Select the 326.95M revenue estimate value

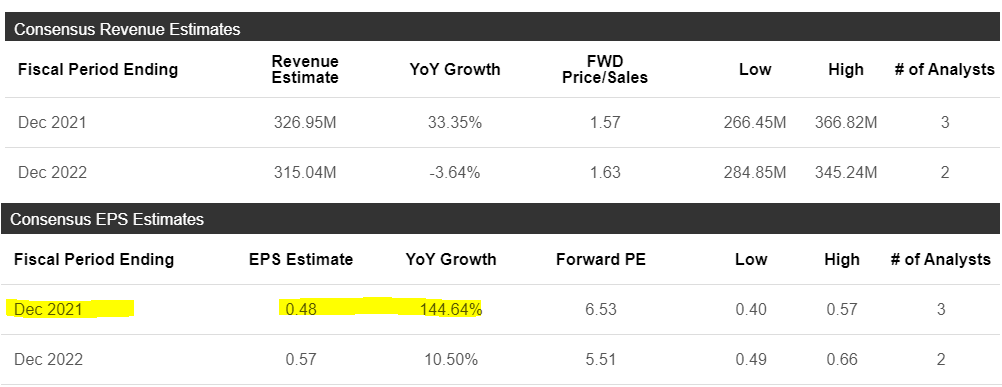click(305, 122)
